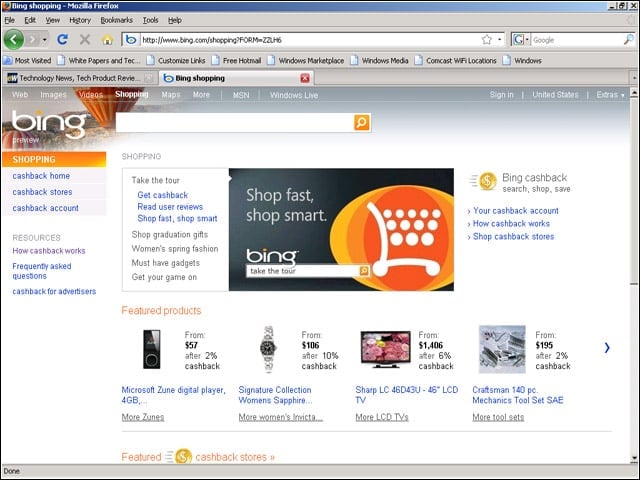Click Read user reviews link

[x=170, y=207]
